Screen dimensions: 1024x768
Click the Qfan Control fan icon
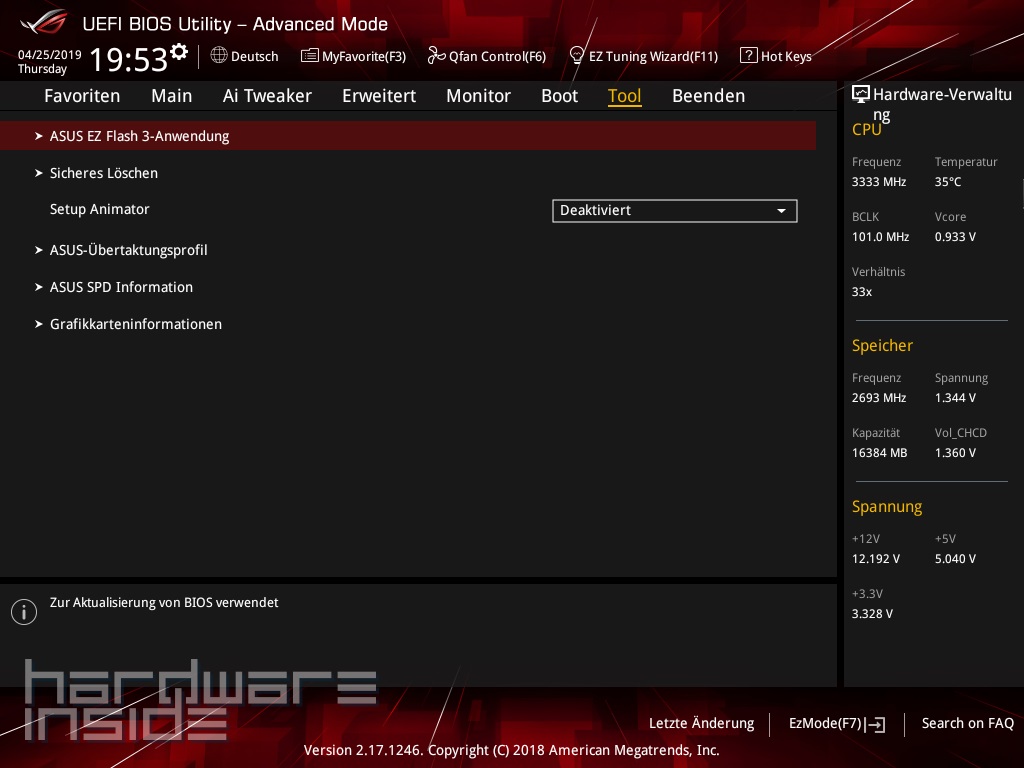tap(436, 56)
